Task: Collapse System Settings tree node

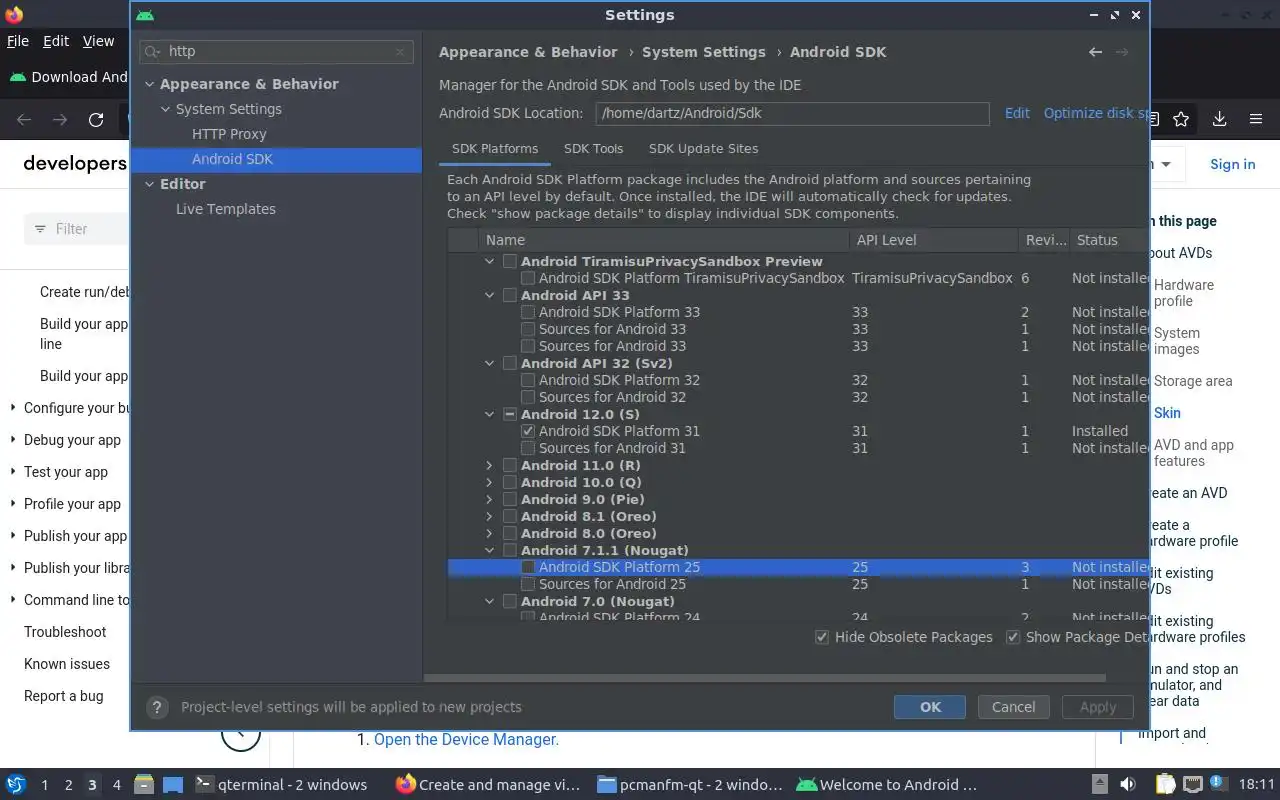Action: coord(166,109)
